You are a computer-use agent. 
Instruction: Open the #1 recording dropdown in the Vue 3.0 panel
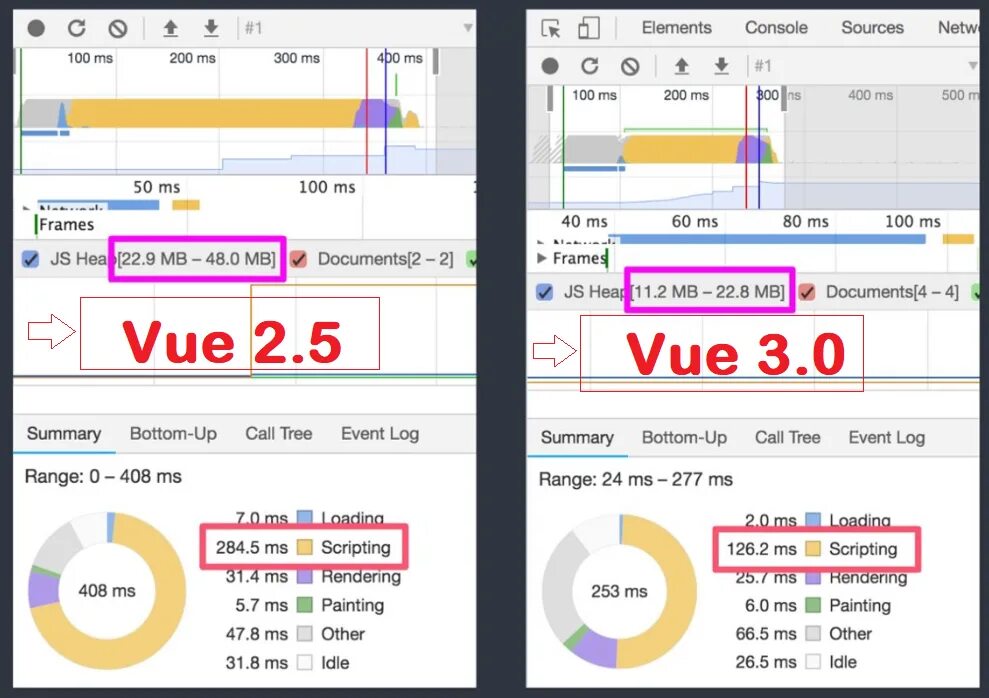pyautogui.click(x=972, y=66)
